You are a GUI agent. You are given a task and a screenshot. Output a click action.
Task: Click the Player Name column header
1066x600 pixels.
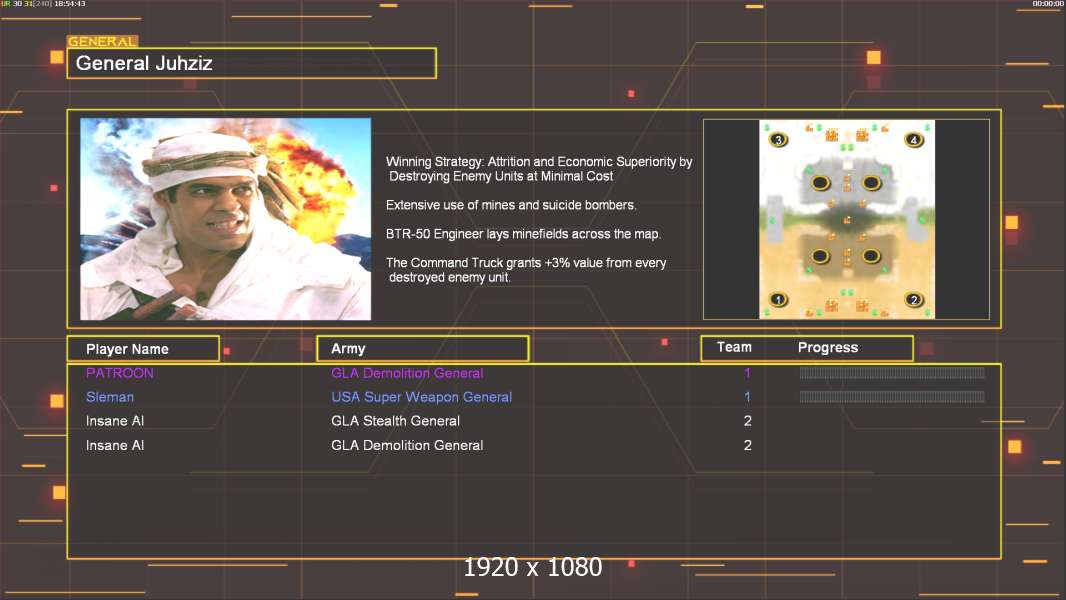click(143, 349)
